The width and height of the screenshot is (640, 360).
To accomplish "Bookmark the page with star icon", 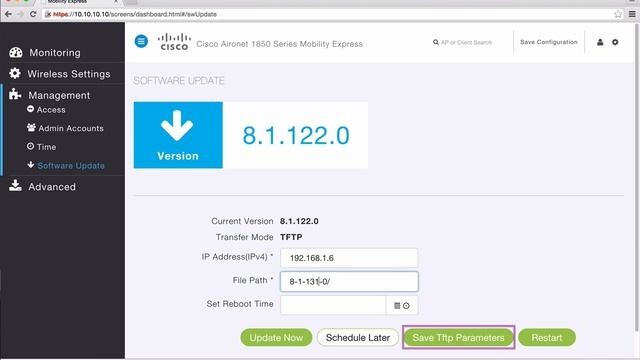I will tap(618, 14).
